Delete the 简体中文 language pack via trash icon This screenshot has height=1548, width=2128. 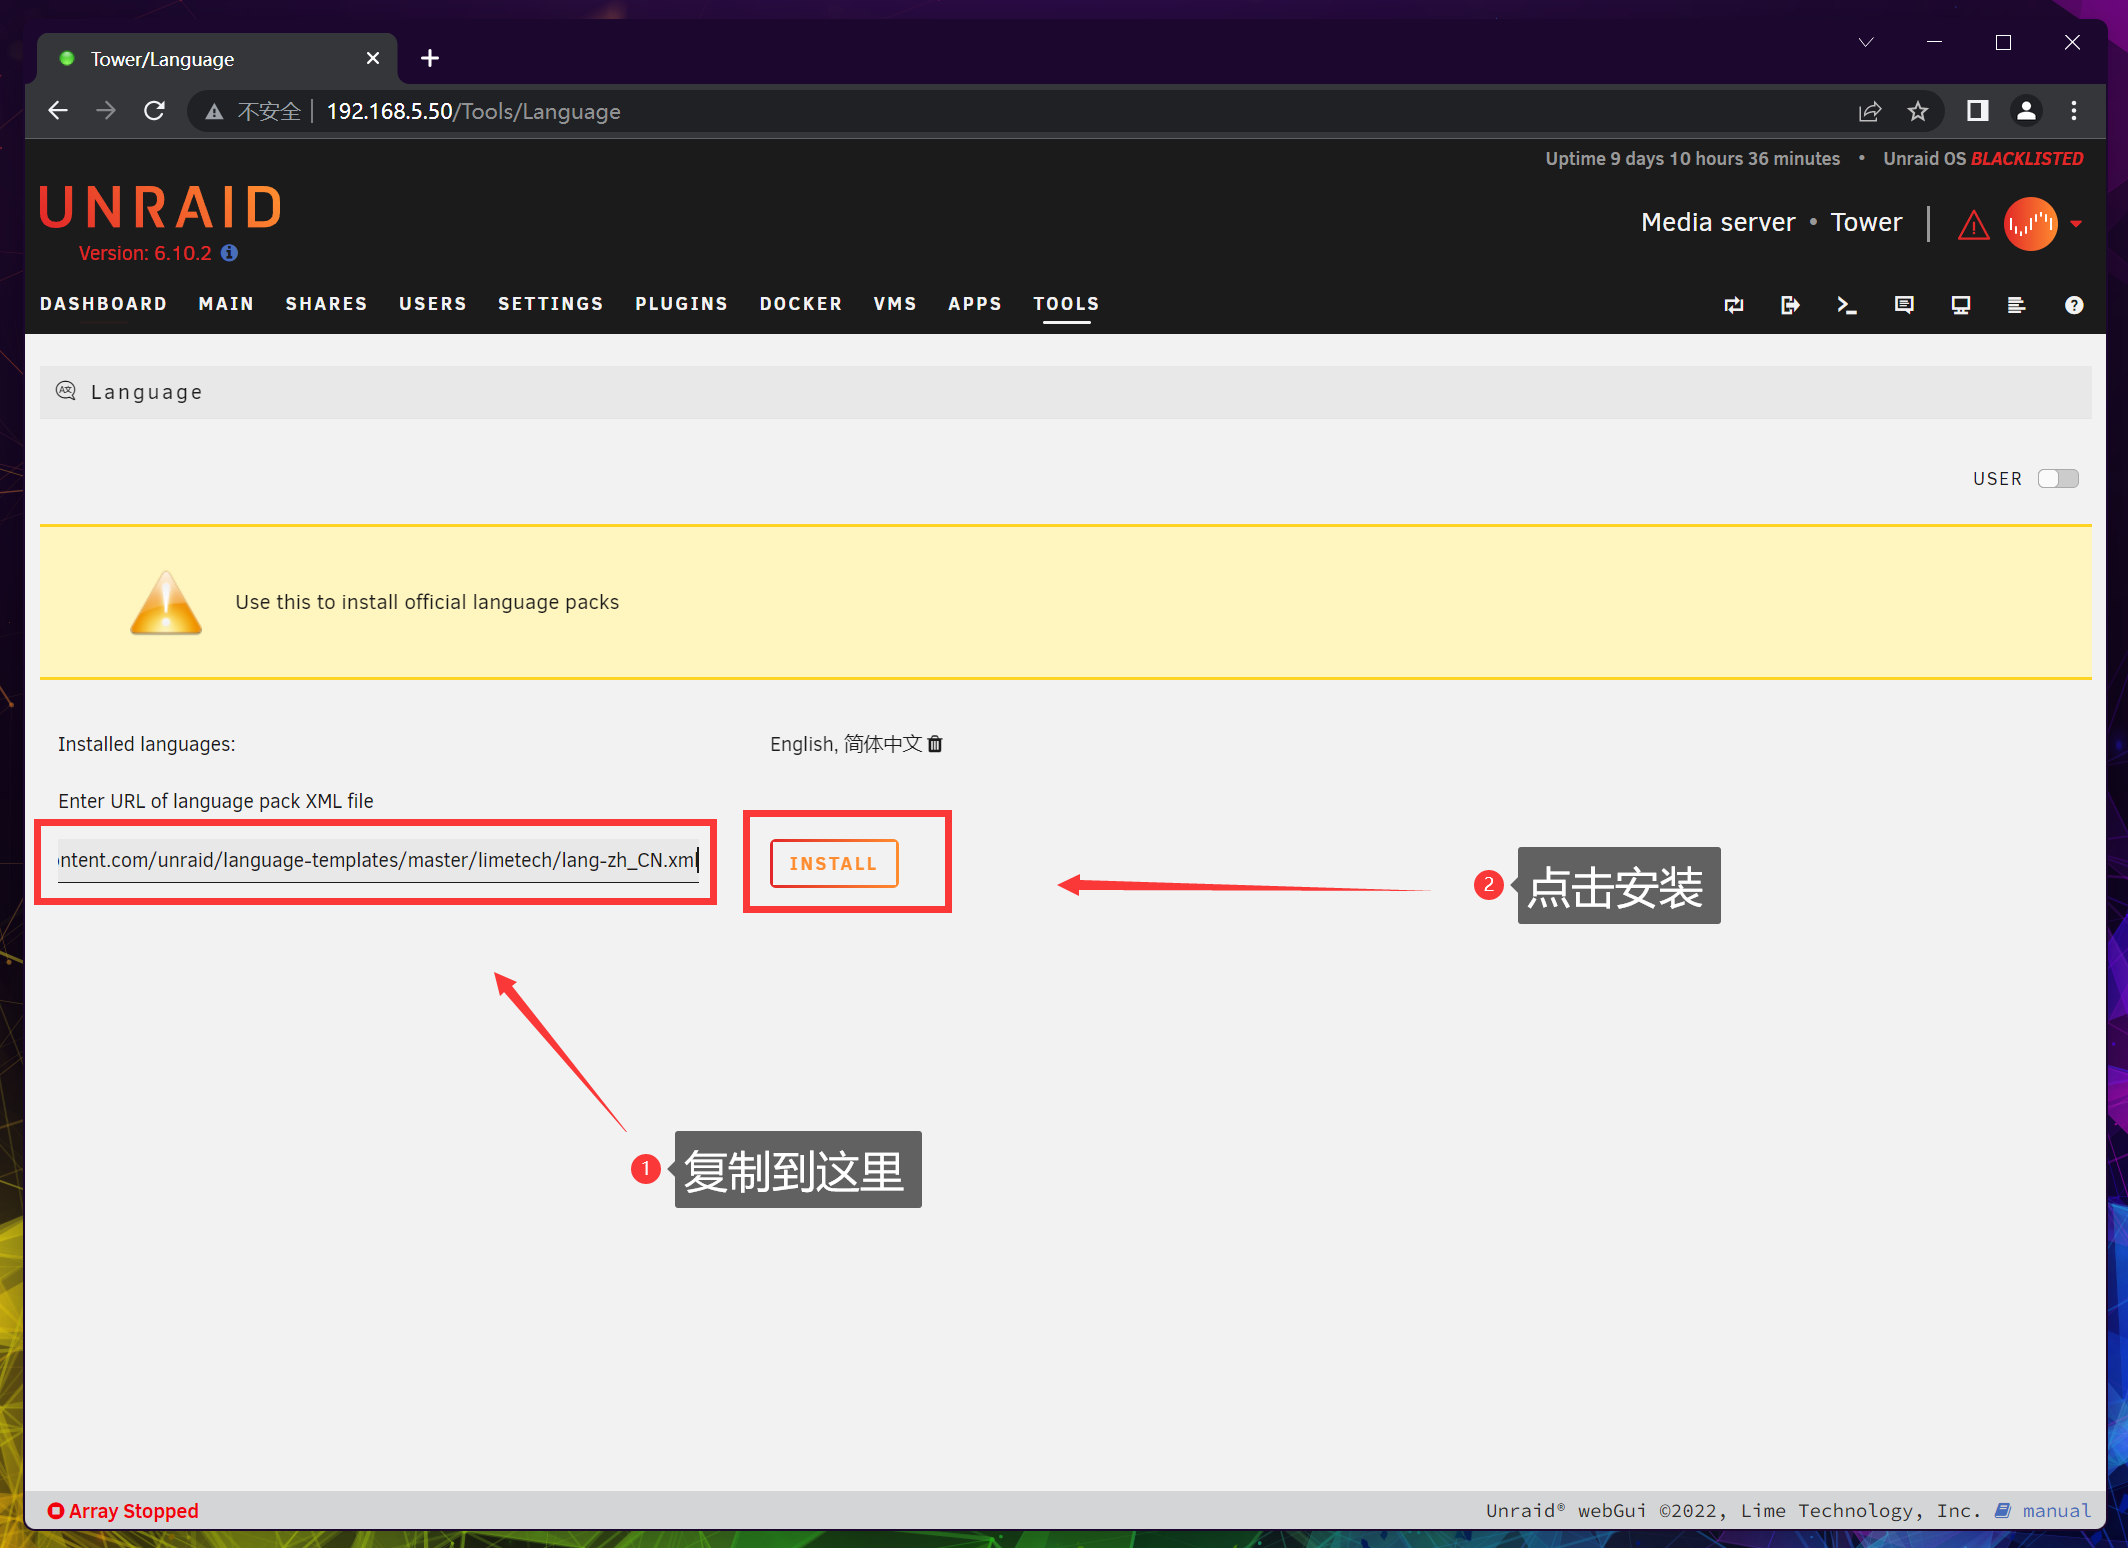pyautogui.click(x=935, y=744)
